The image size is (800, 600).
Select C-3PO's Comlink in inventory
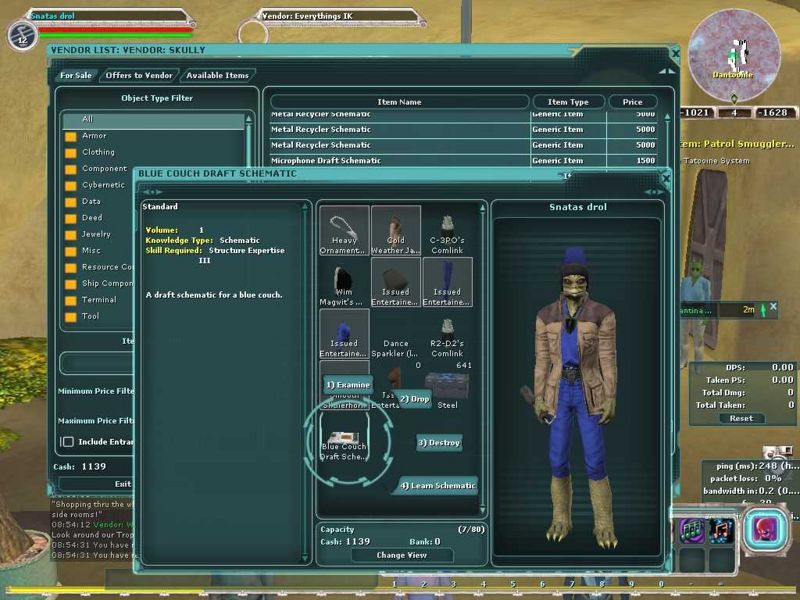click(447, 230)
